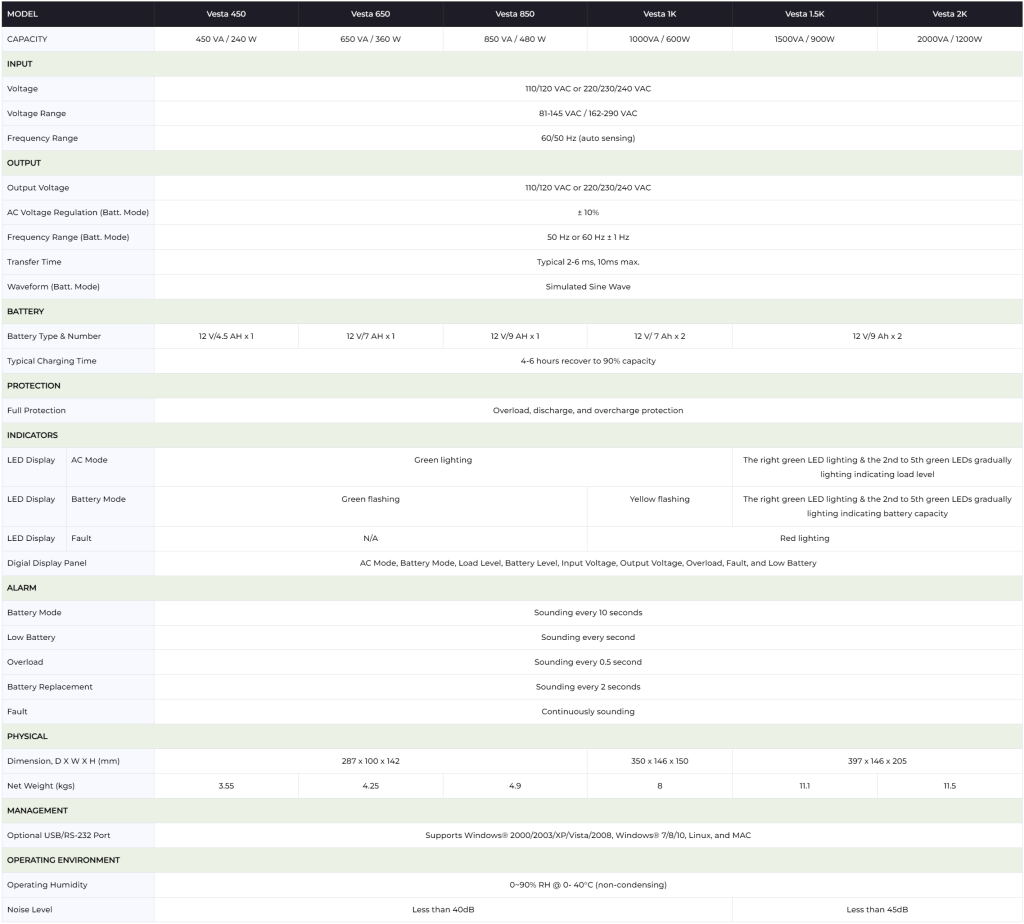Click the Simulated Sine Wave value
Viewport: 1024px width, 924px height.
(x=588, y=287)
